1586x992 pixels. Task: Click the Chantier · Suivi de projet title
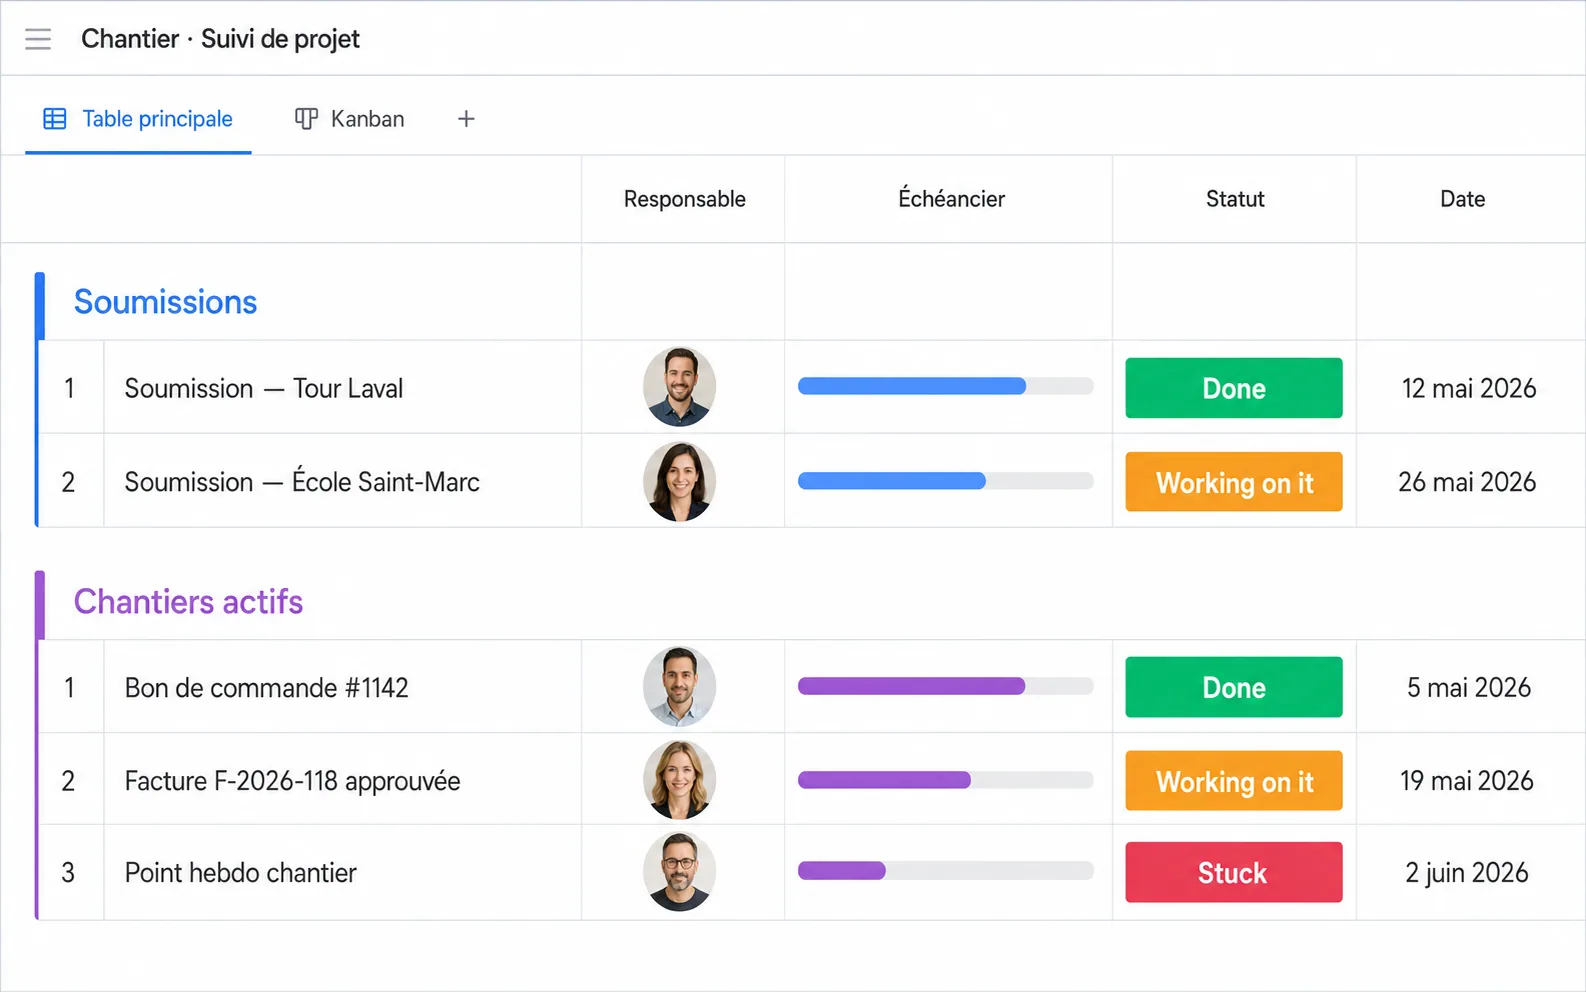pyautogui.click(x=220, y=39)
